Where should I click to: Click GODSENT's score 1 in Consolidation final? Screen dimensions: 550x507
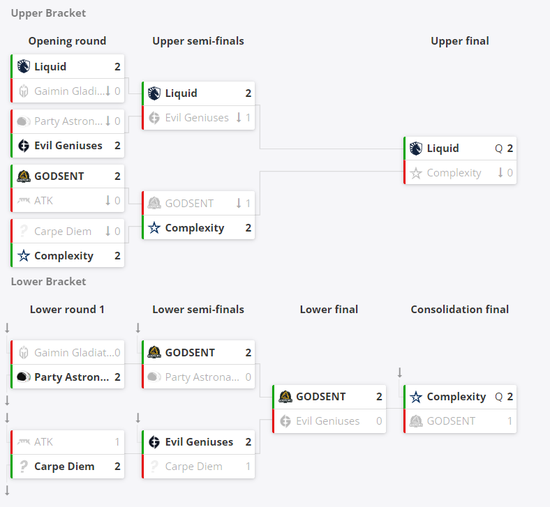[510, 421]
